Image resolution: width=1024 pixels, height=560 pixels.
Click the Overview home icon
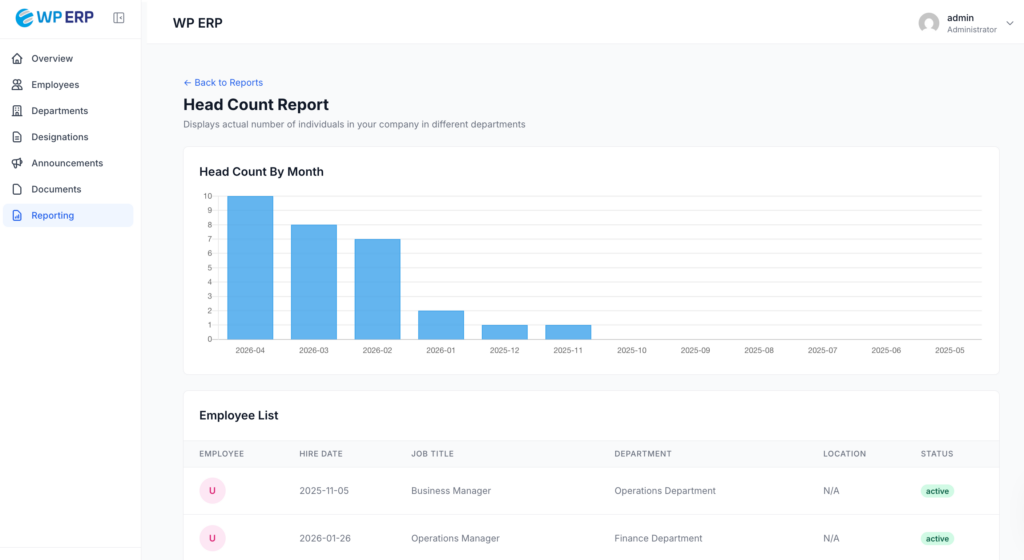click(x=17, y=59)
